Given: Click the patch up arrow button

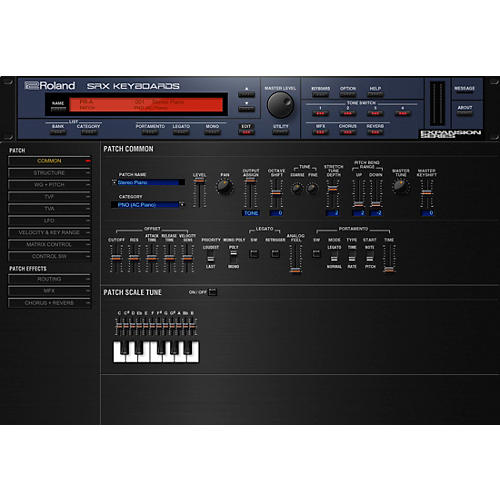Looking at the screenshot, I should coord(247,94).
